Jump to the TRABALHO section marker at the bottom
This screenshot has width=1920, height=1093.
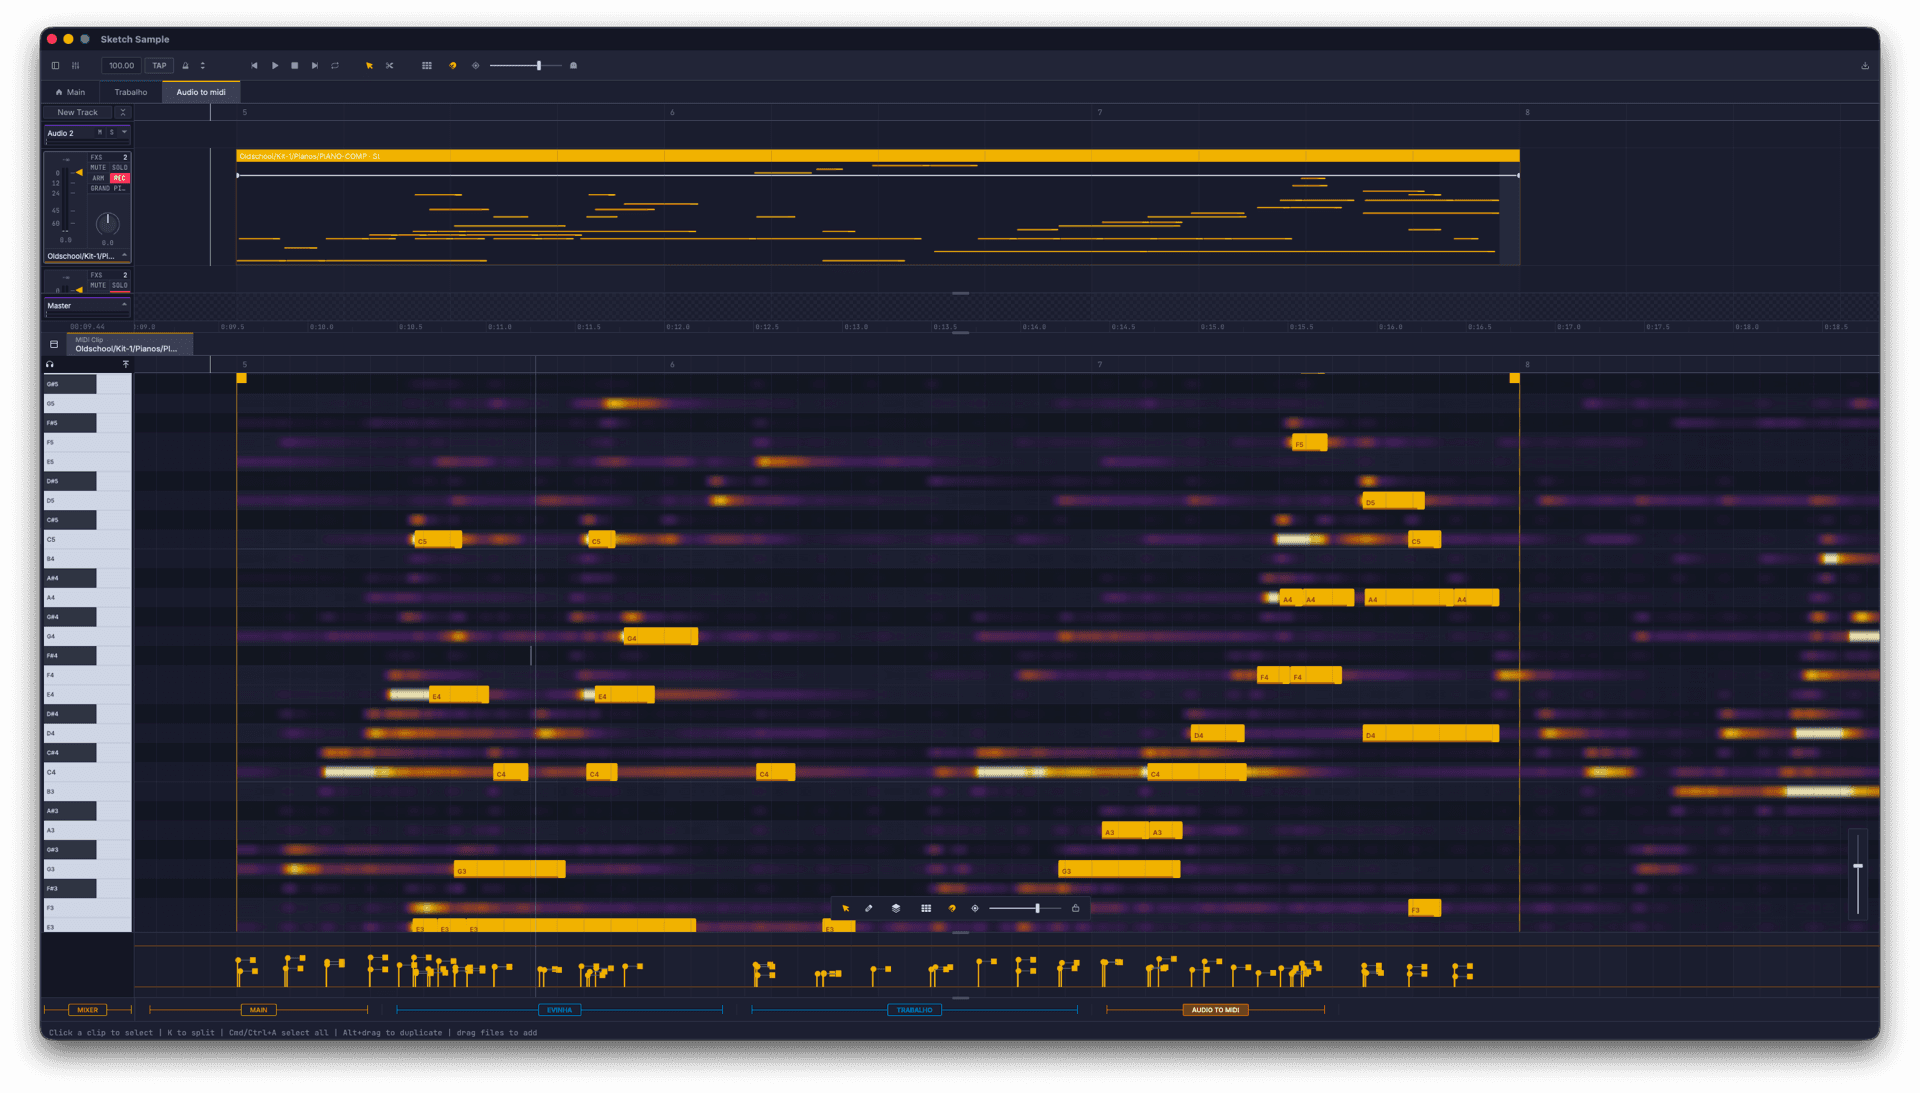pos(914,1010)
